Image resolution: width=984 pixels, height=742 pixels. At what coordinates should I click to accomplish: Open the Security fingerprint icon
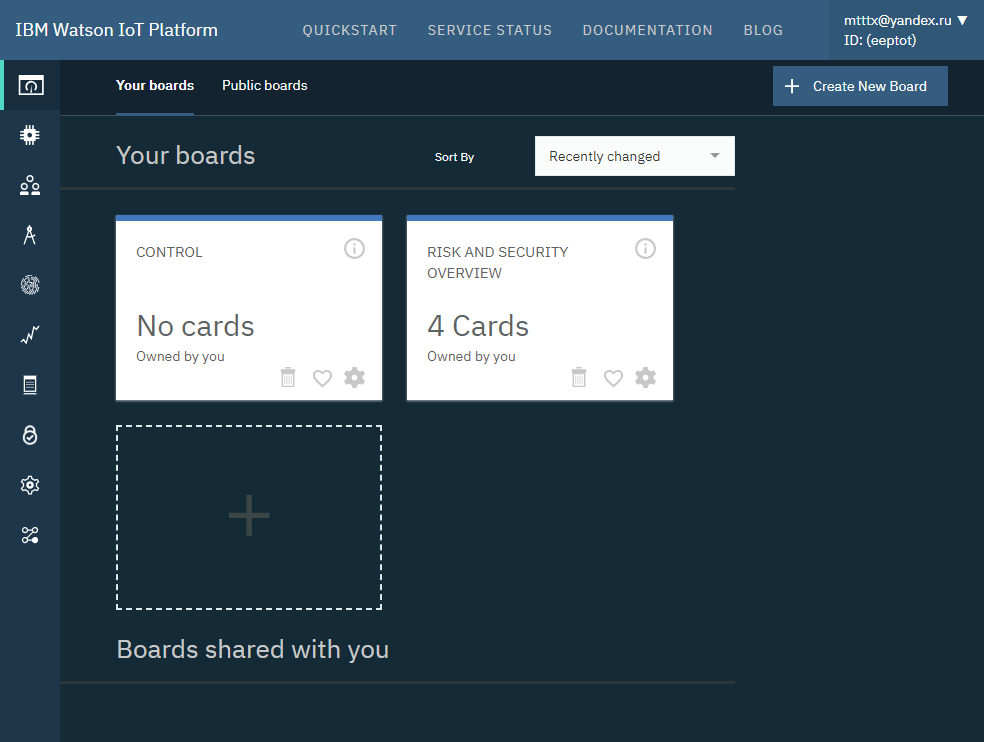pos(30,285)
